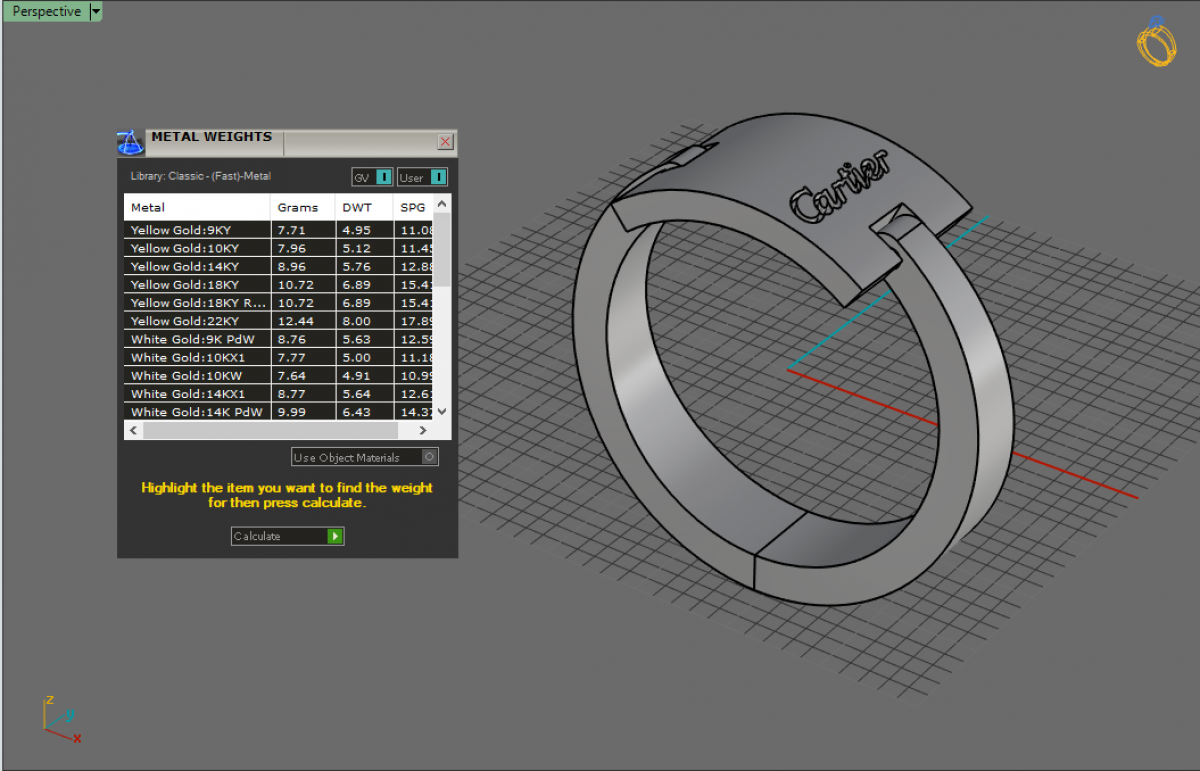Screen dimensions: 1200x771
Task: Select the Yellow Gold:18KY row
Action: pos(197,285)
